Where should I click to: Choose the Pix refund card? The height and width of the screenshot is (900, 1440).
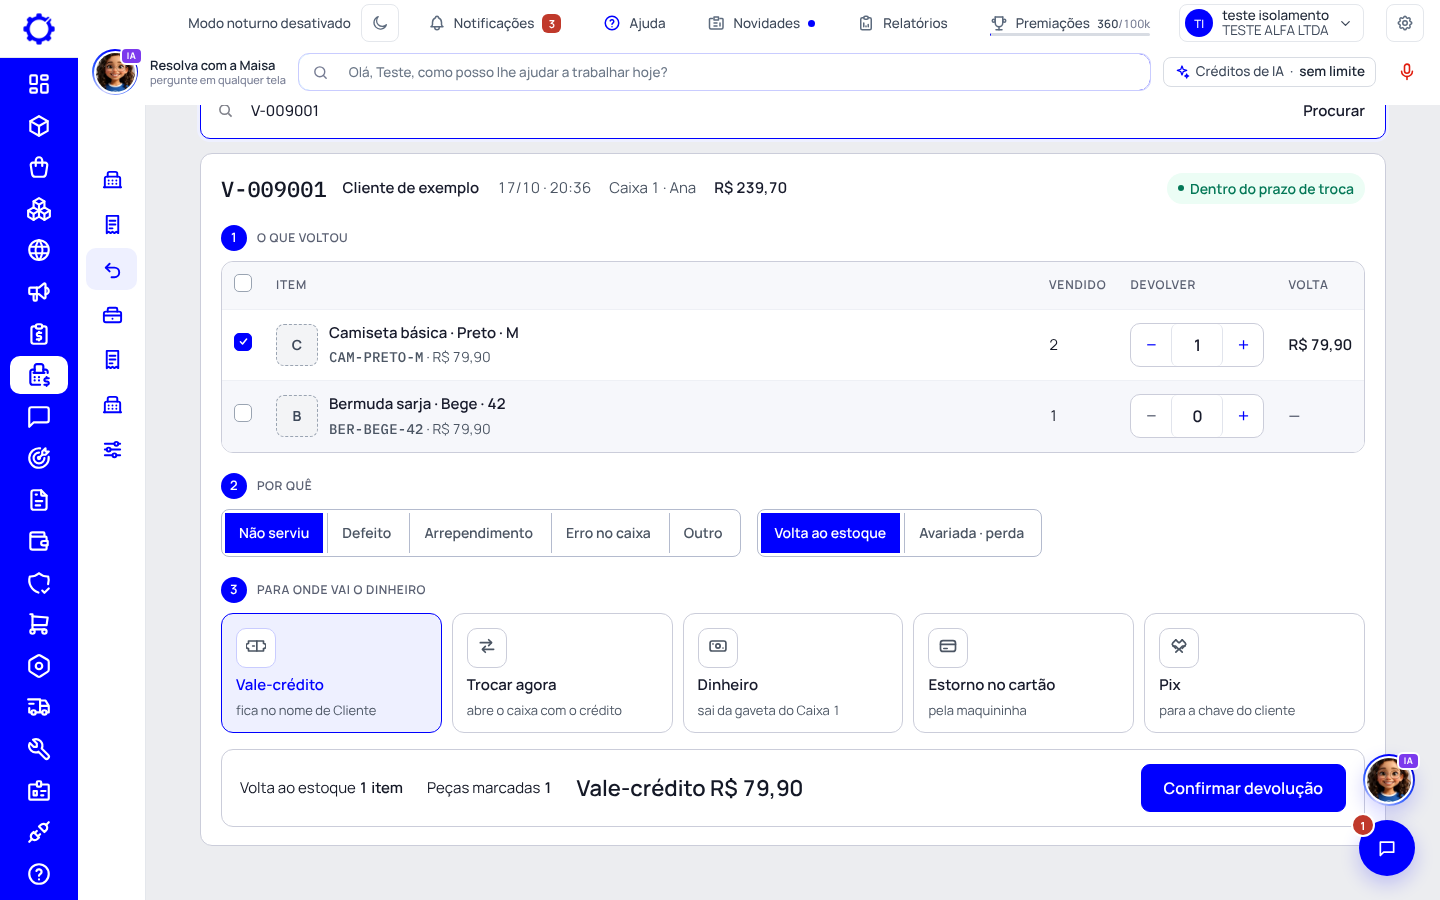tap(1254, 673)
